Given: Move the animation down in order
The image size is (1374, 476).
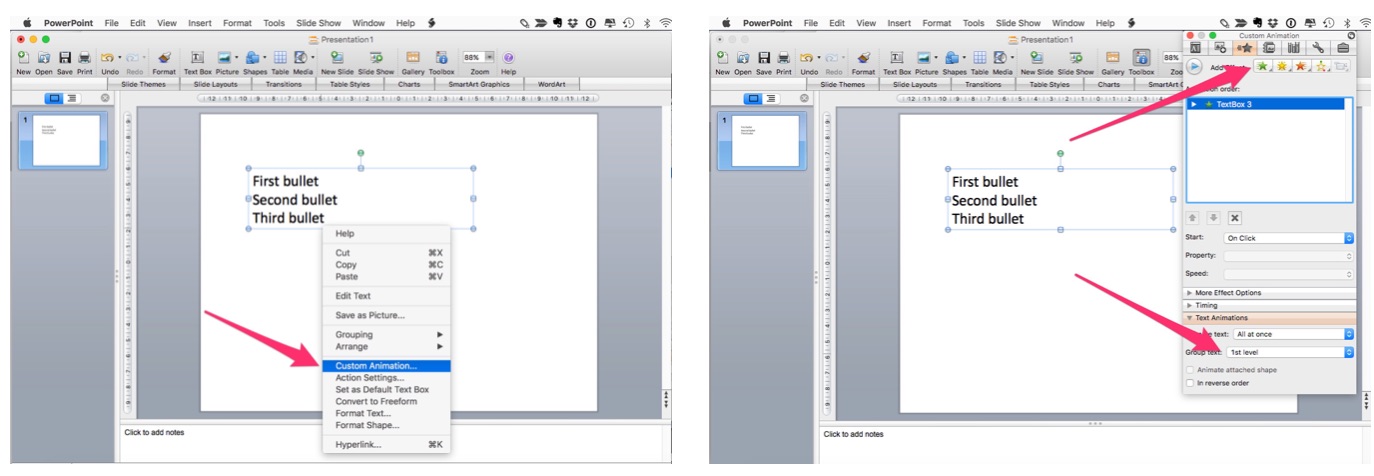Looking at the screenshot, I should (x=1213, y=217).
